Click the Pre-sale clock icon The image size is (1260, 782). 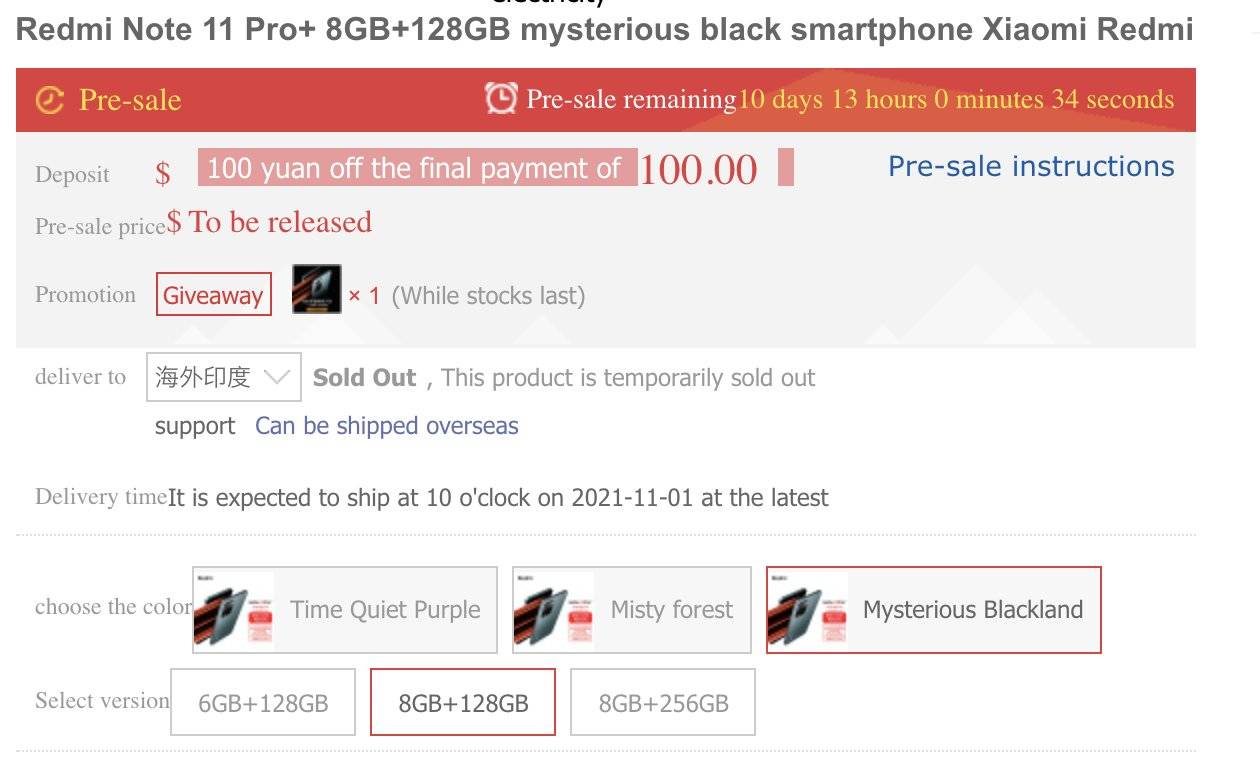[49, 100]
